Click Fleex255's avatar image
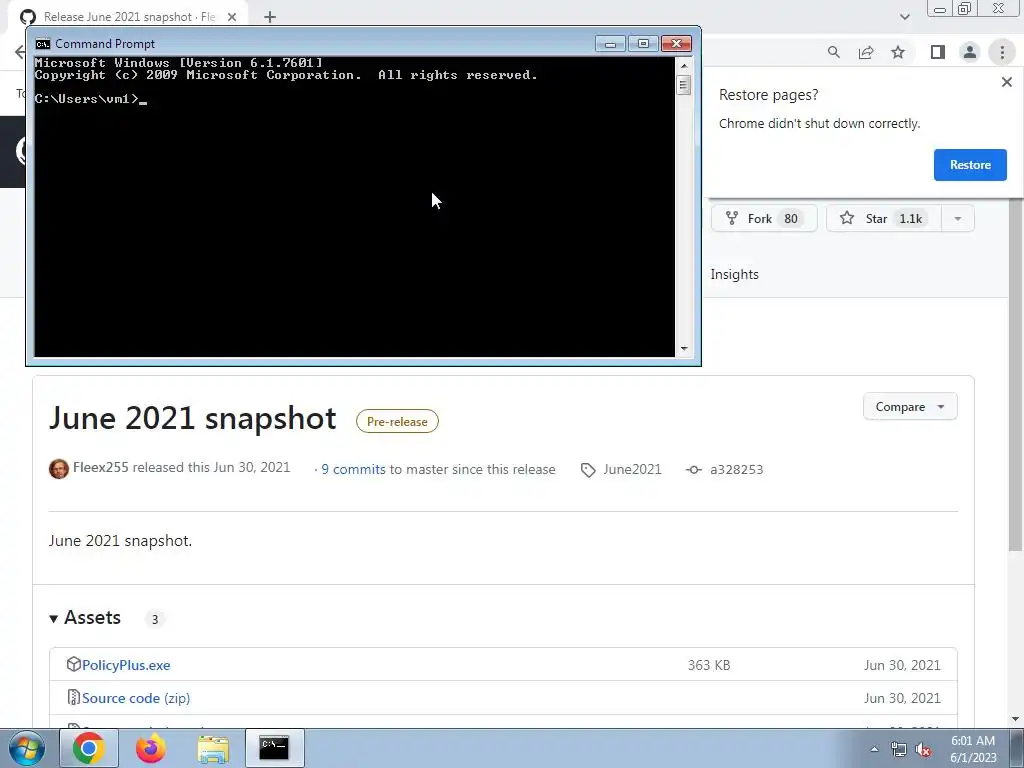The height and width of the screenshot is (768, 1024). coord(59,469)
